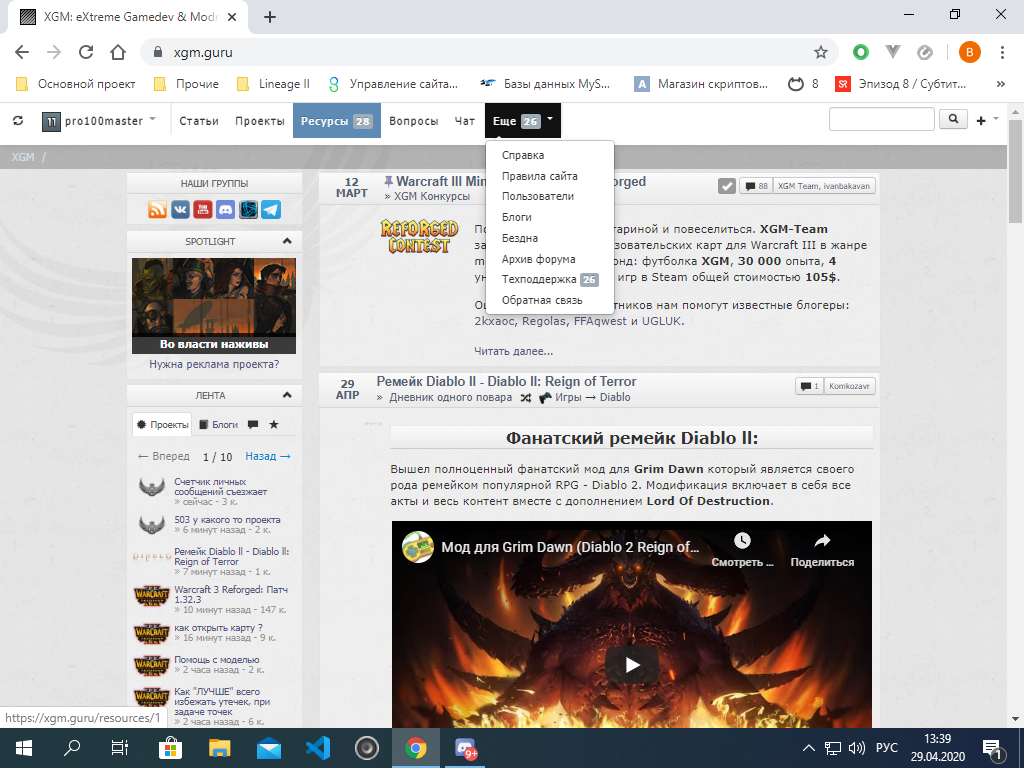Open the YouTube channel icon

203,210
